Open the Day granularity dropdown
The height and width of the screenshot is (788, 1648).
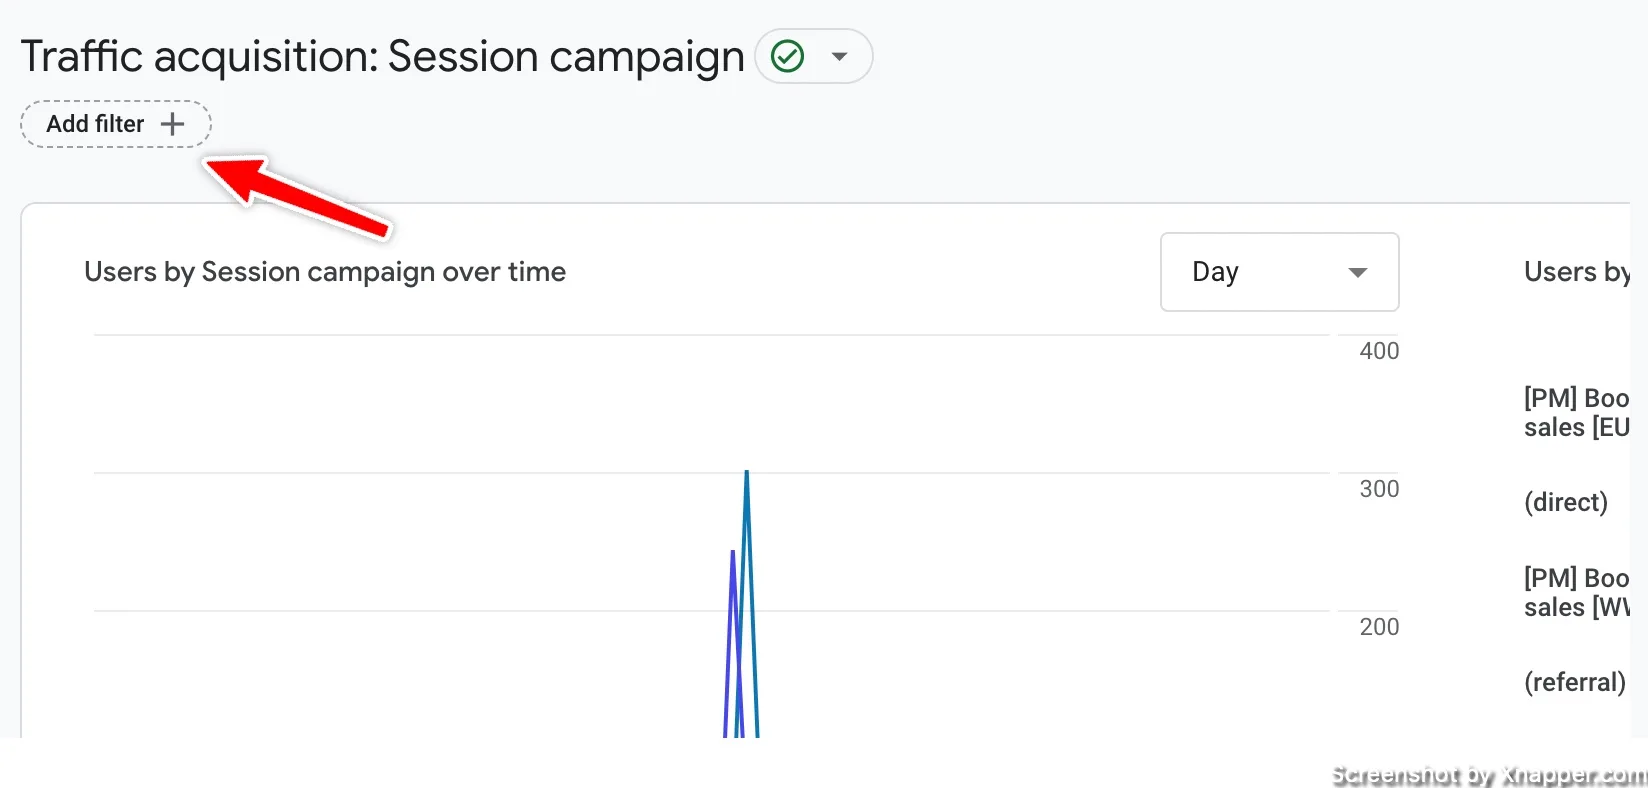(1278, 272)
